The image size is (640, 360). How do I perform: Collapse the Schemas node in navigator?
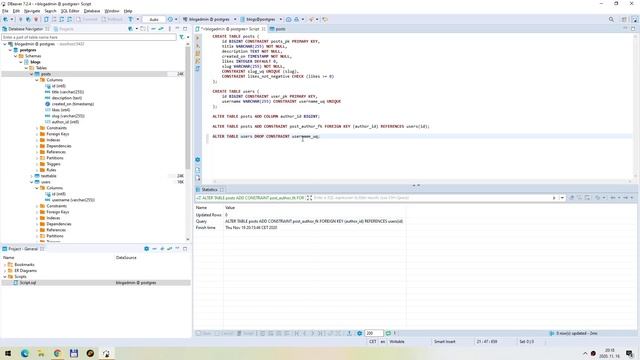point(16,56)
